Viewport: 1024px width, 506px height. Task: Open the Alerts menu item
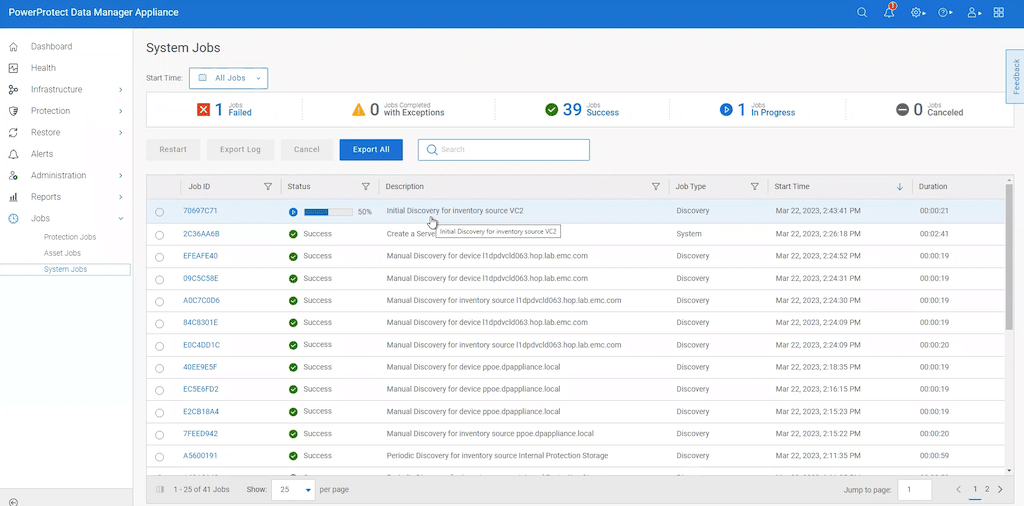point(42,154)
